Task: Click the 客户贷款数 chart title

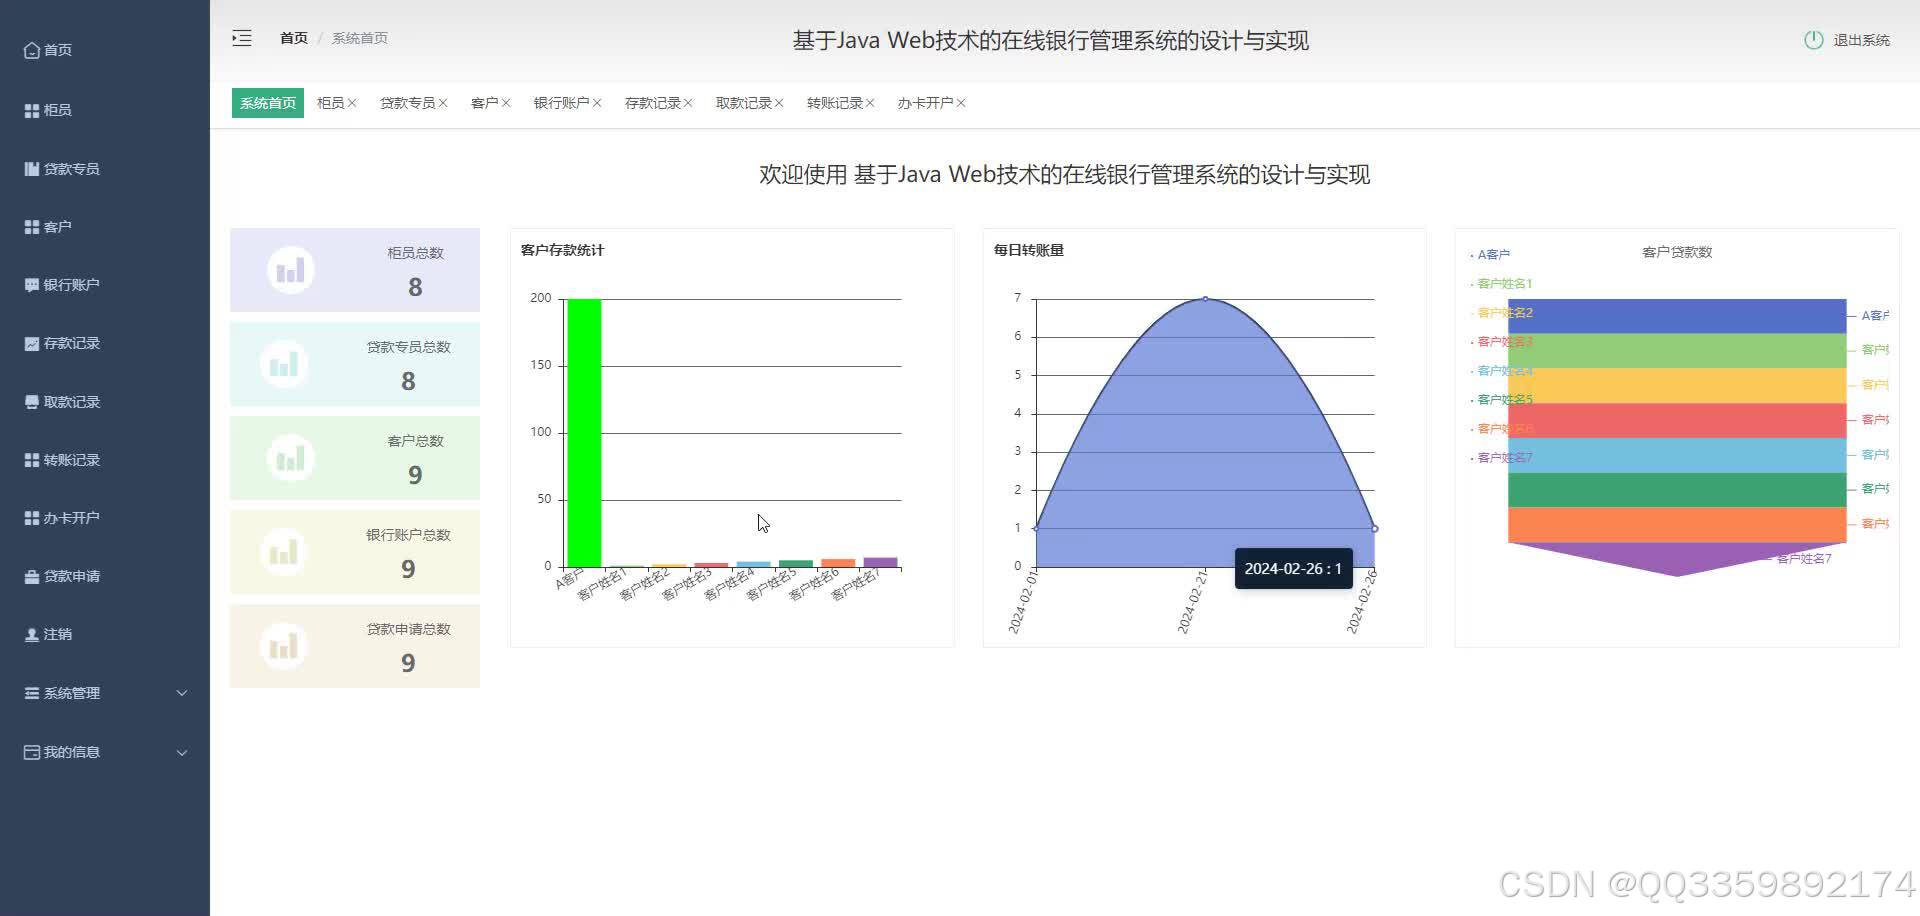Action: [1677, 252]
